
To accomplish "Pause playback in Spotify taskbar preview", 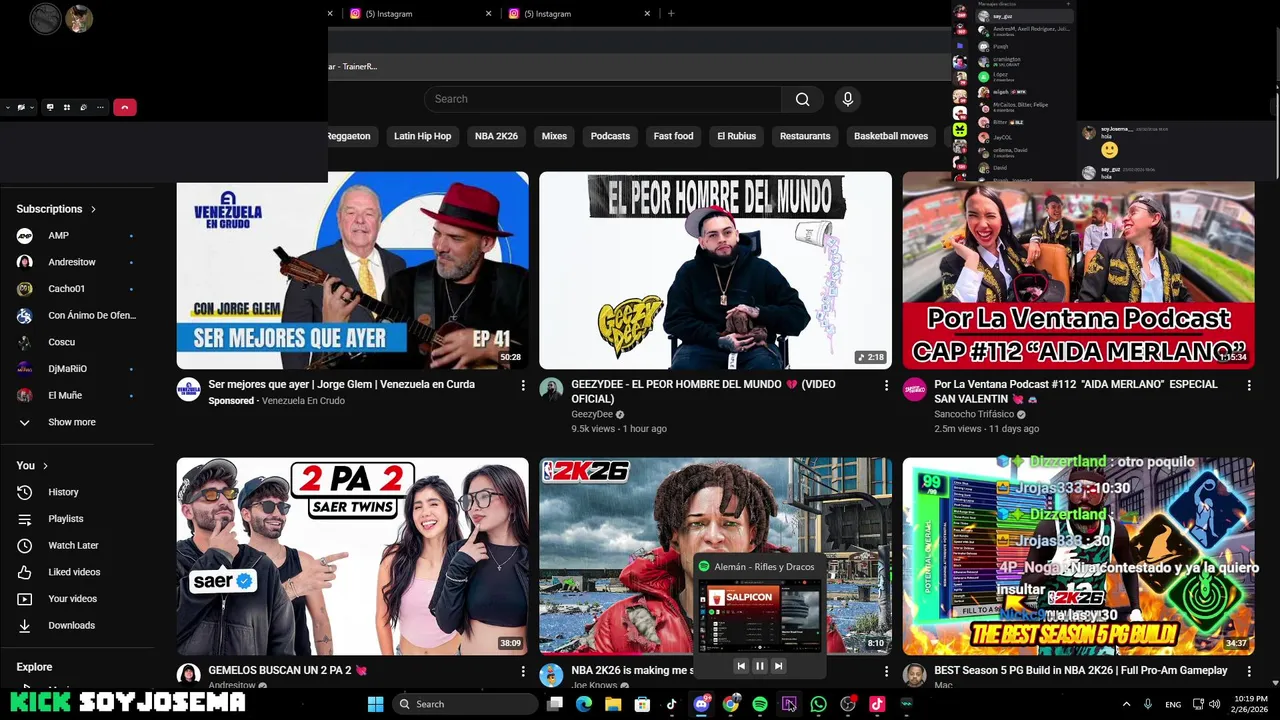I will 759,666.
